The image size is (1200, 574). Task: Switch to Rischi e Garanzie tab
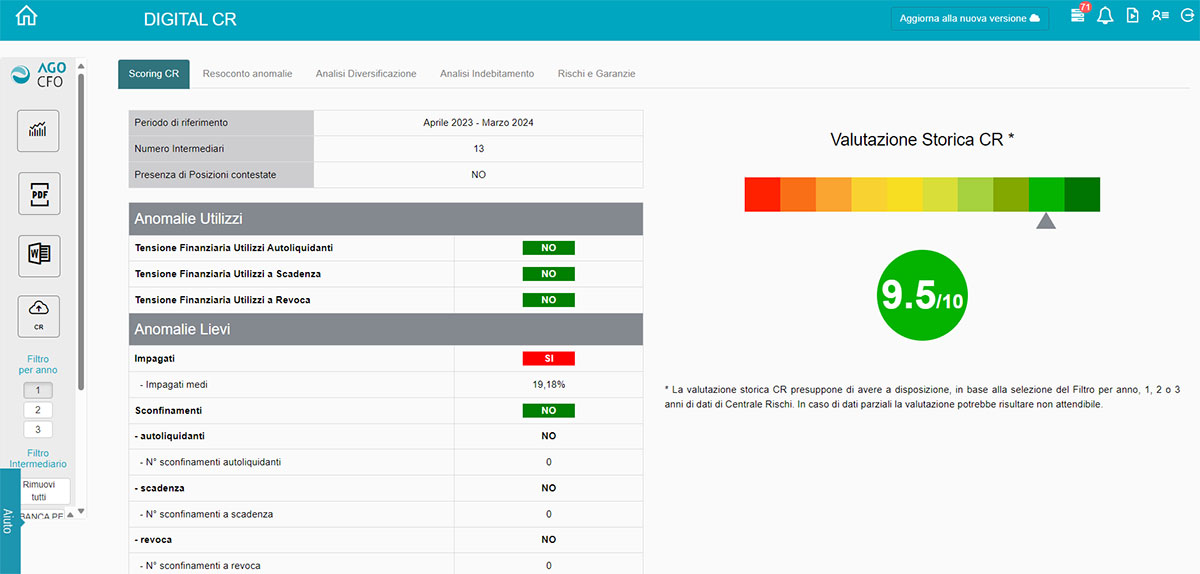tap(596, 74)
